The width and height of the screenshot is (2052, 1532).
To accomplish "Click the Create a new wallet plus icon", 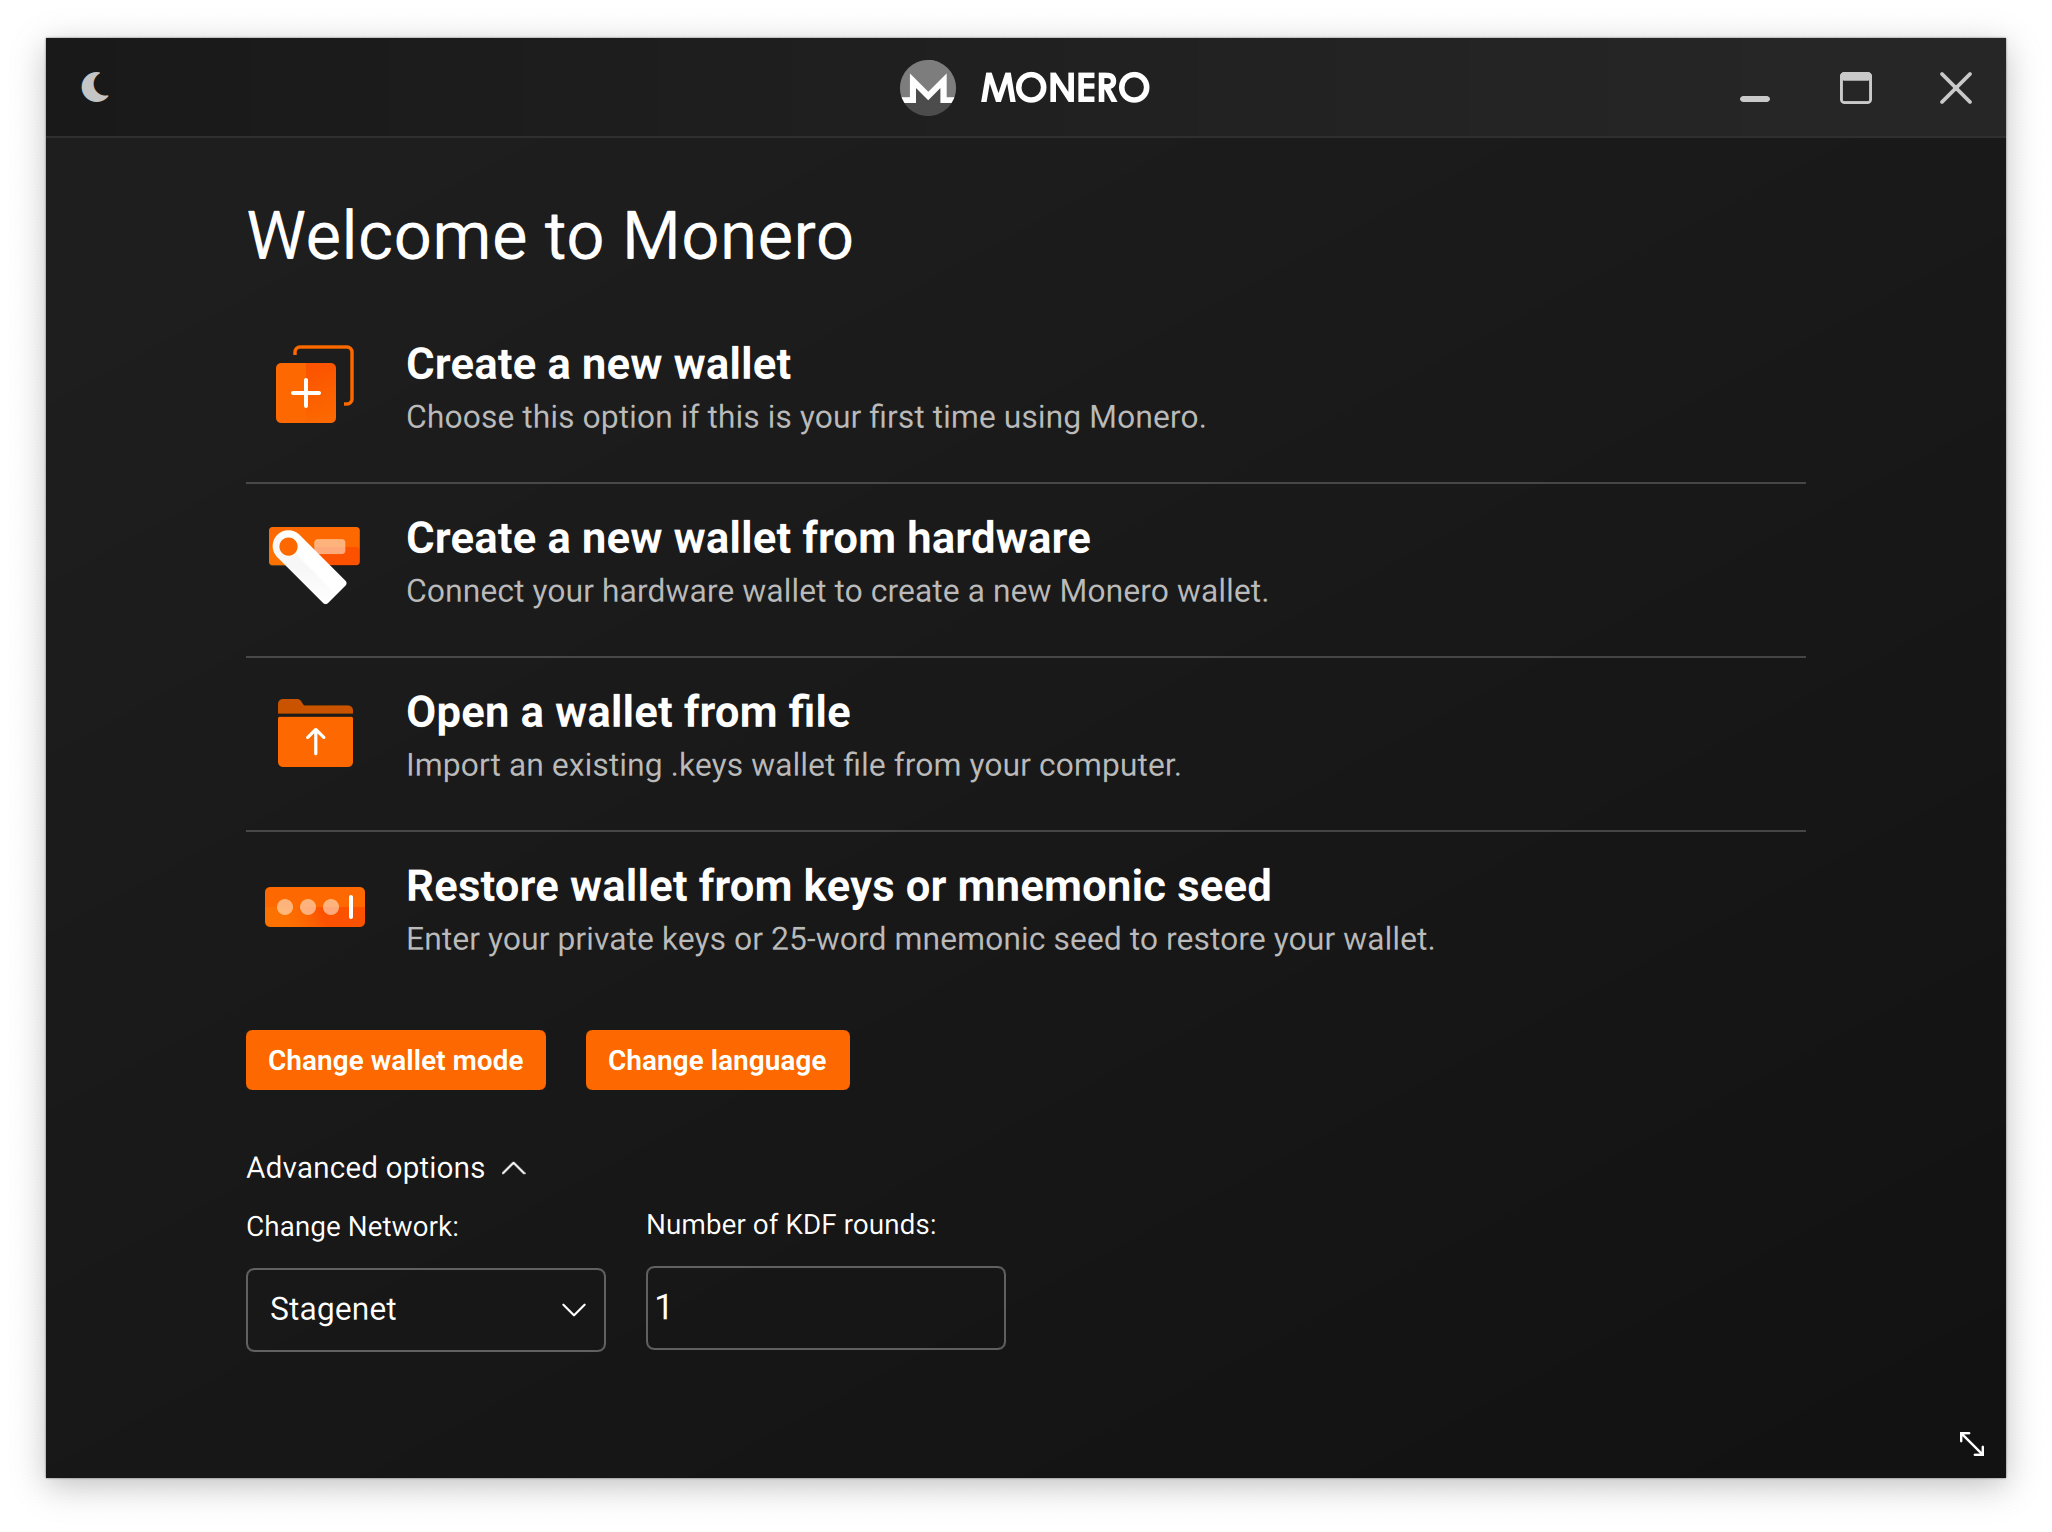I will point(315,385).
